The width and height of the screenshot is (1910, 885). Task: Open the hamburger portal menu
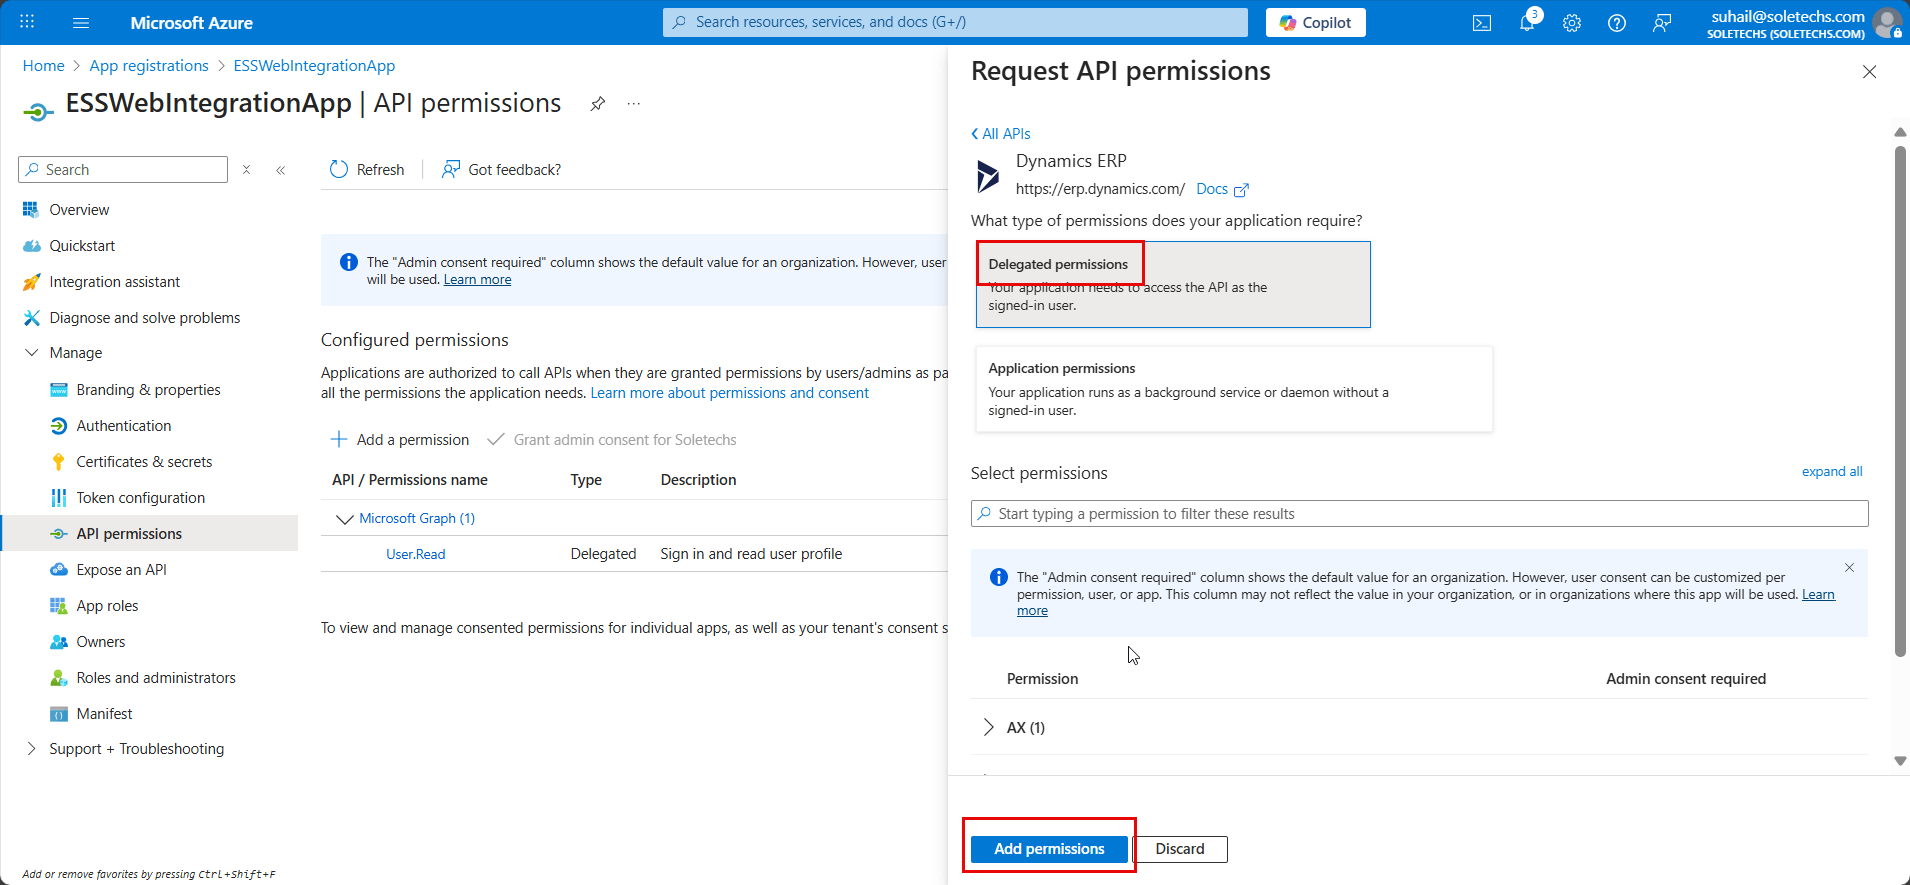tap(81, 22)
